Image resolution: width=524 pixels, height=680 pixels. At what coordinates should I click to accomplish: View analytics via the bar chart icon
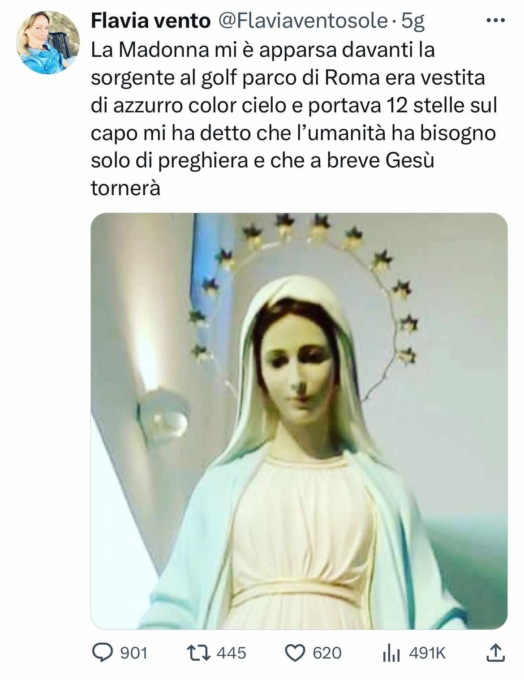[391, 653]
